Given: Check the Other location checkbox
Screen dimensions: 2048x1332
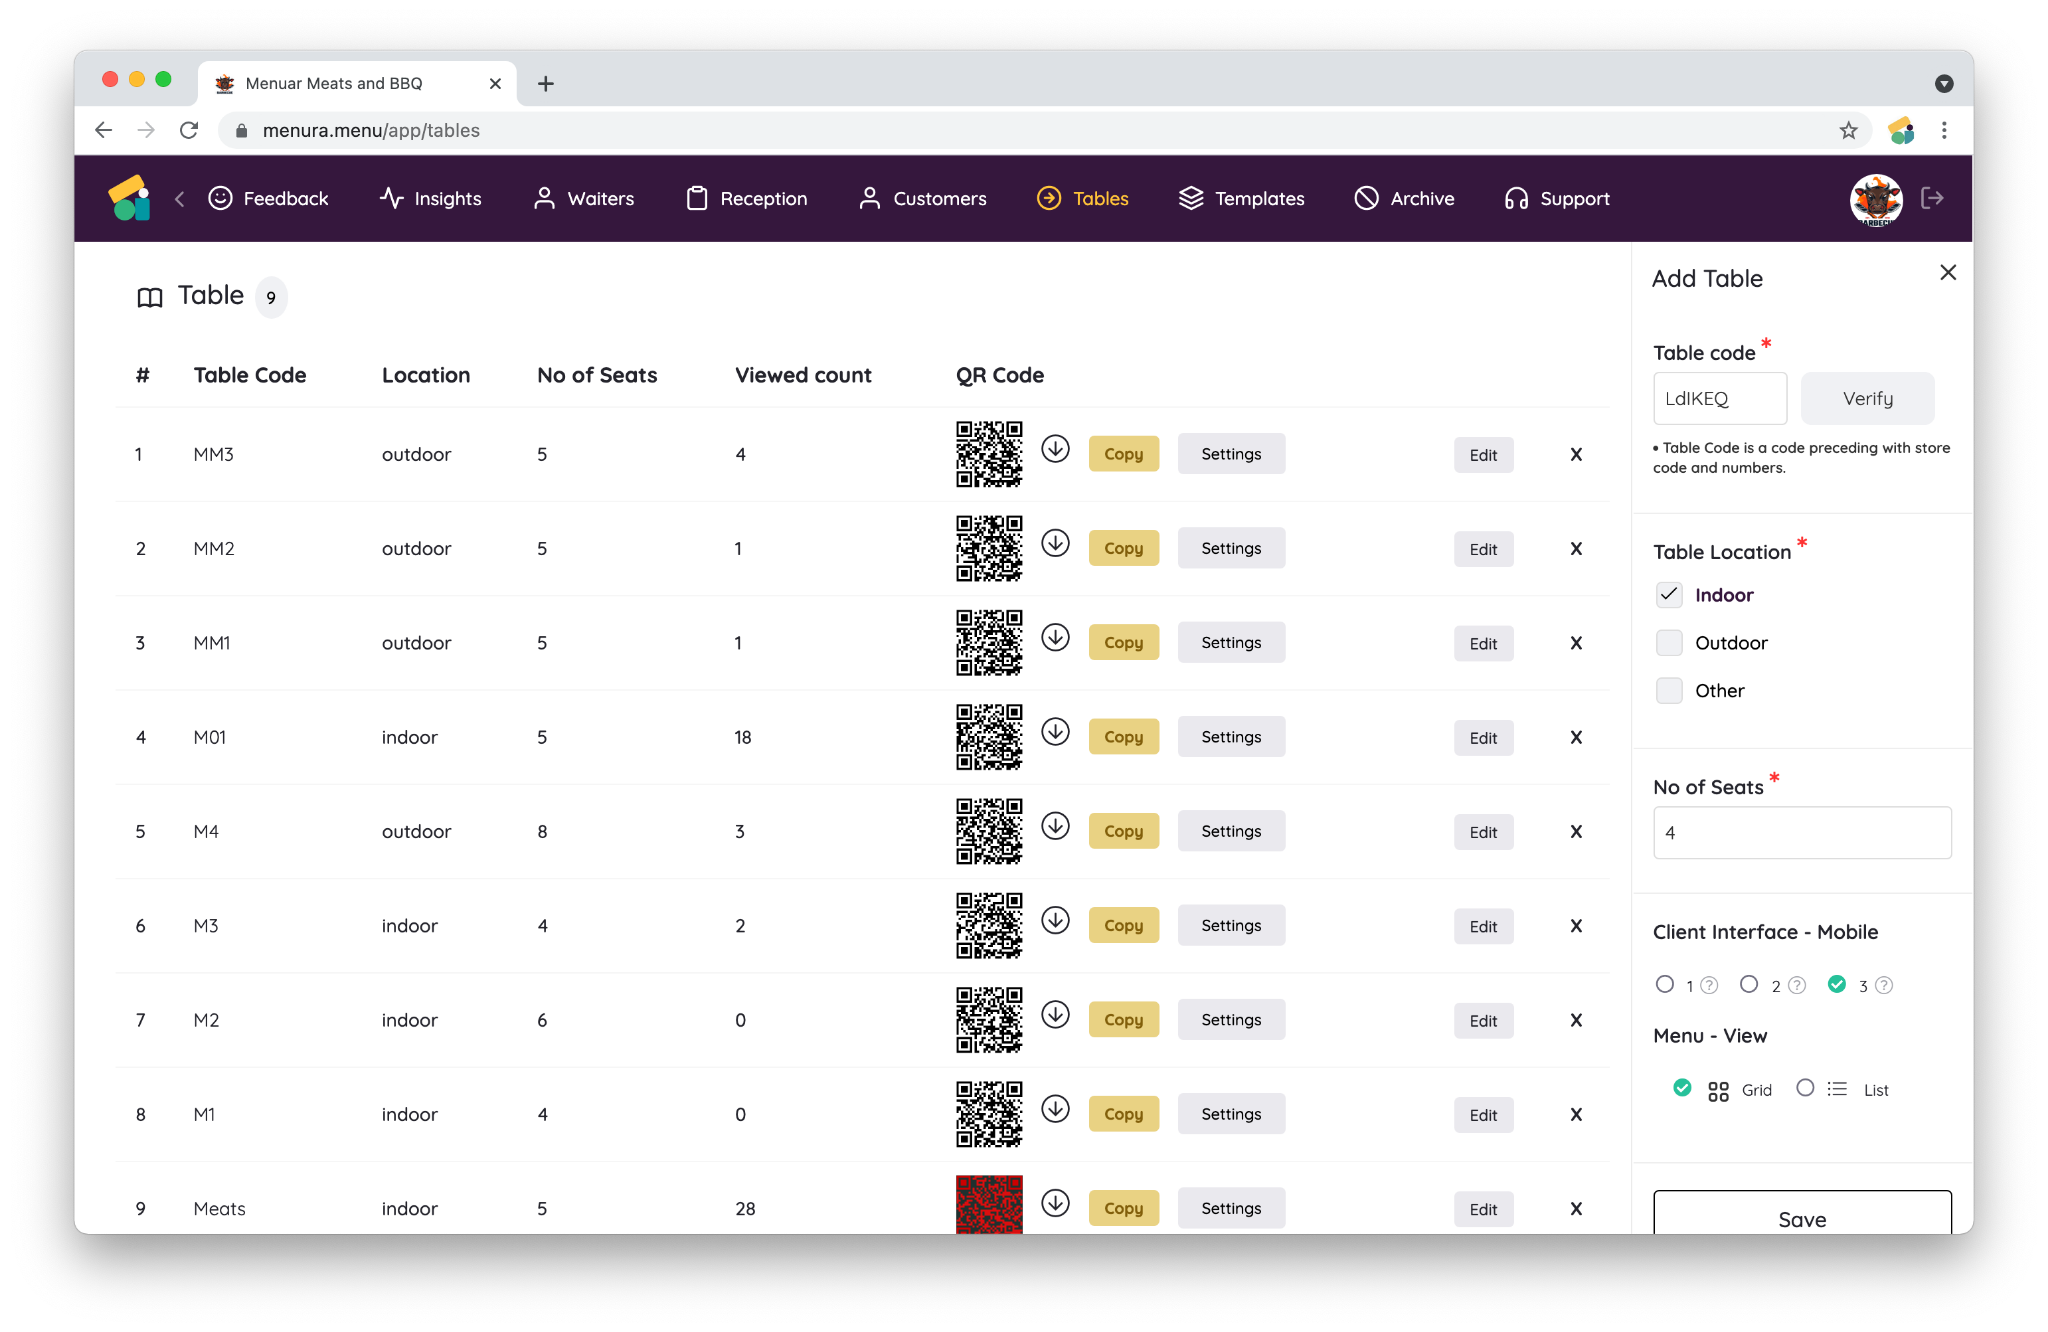Looking at the screenshot, I should coord(1669,691).
